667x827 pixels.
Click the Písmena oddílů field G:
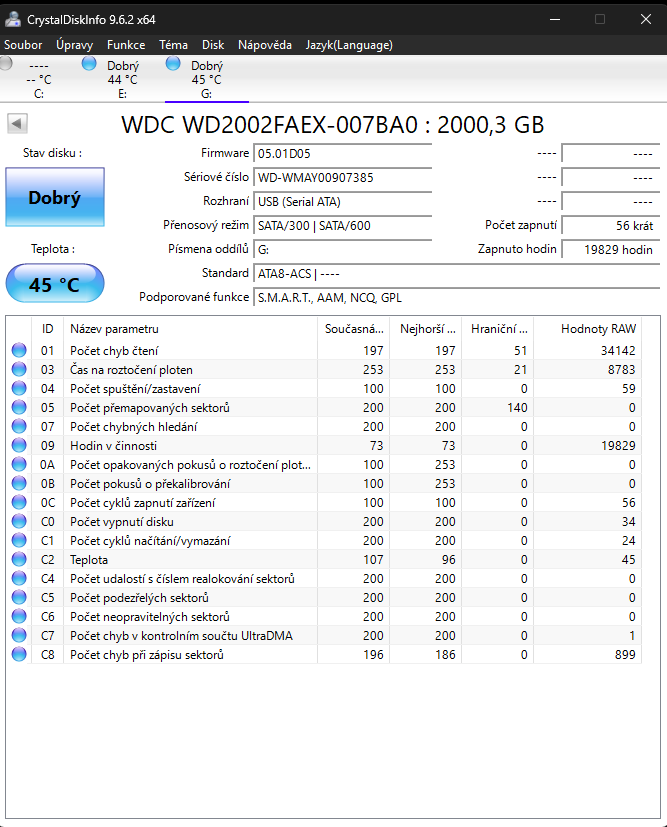pyautogui.click(x=342, y=249)
